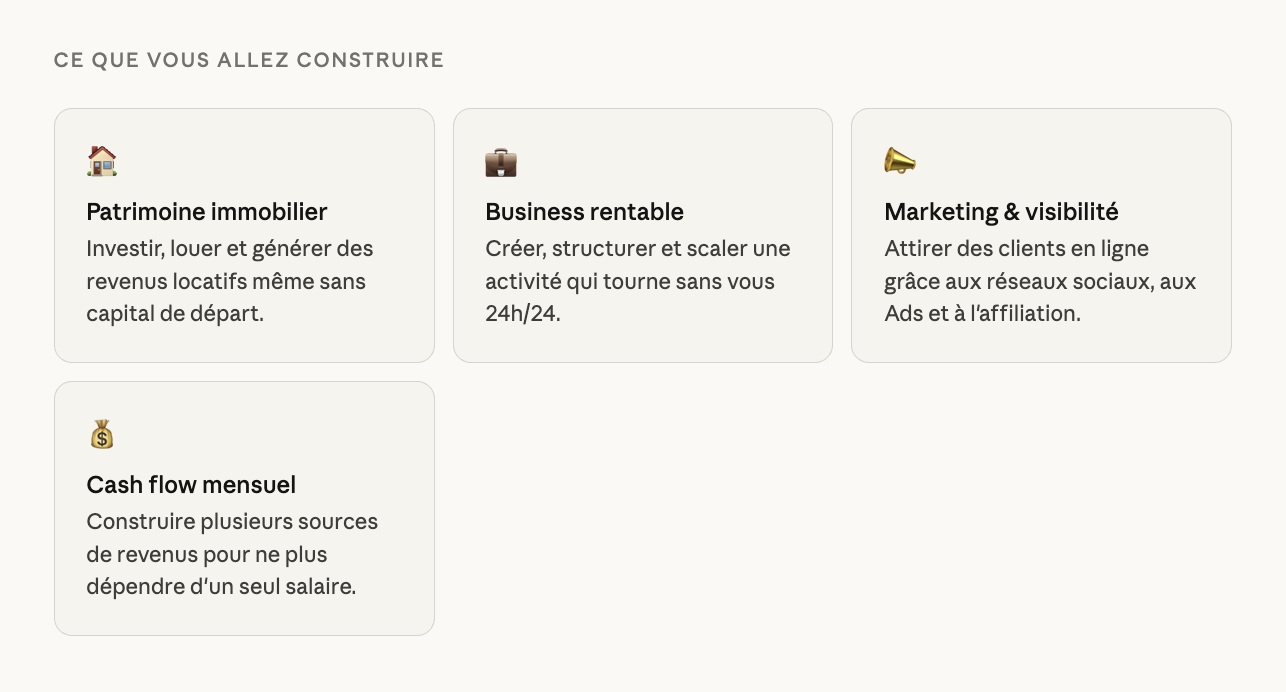Select the Patrimoine immobilier heading
Viewport: 1286px width, 692px height.
click(207, 212)
